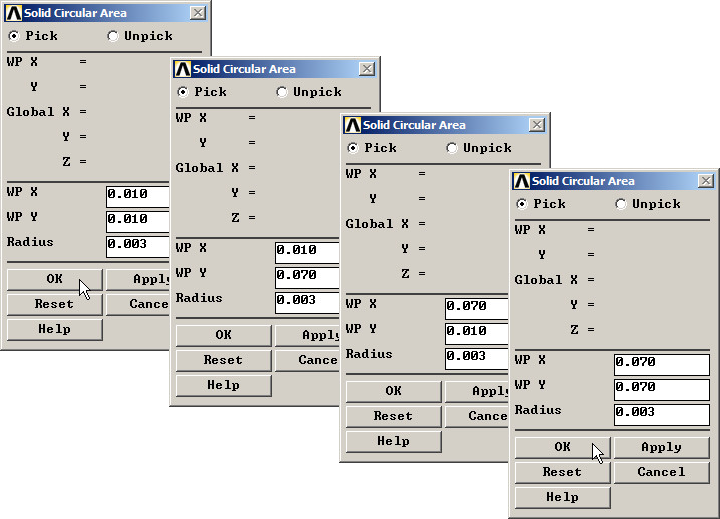Close the third Solid Circular Area dialog from back
Image resolution: width=720 pixels, height=519 pixels.
tap(537, 125)
